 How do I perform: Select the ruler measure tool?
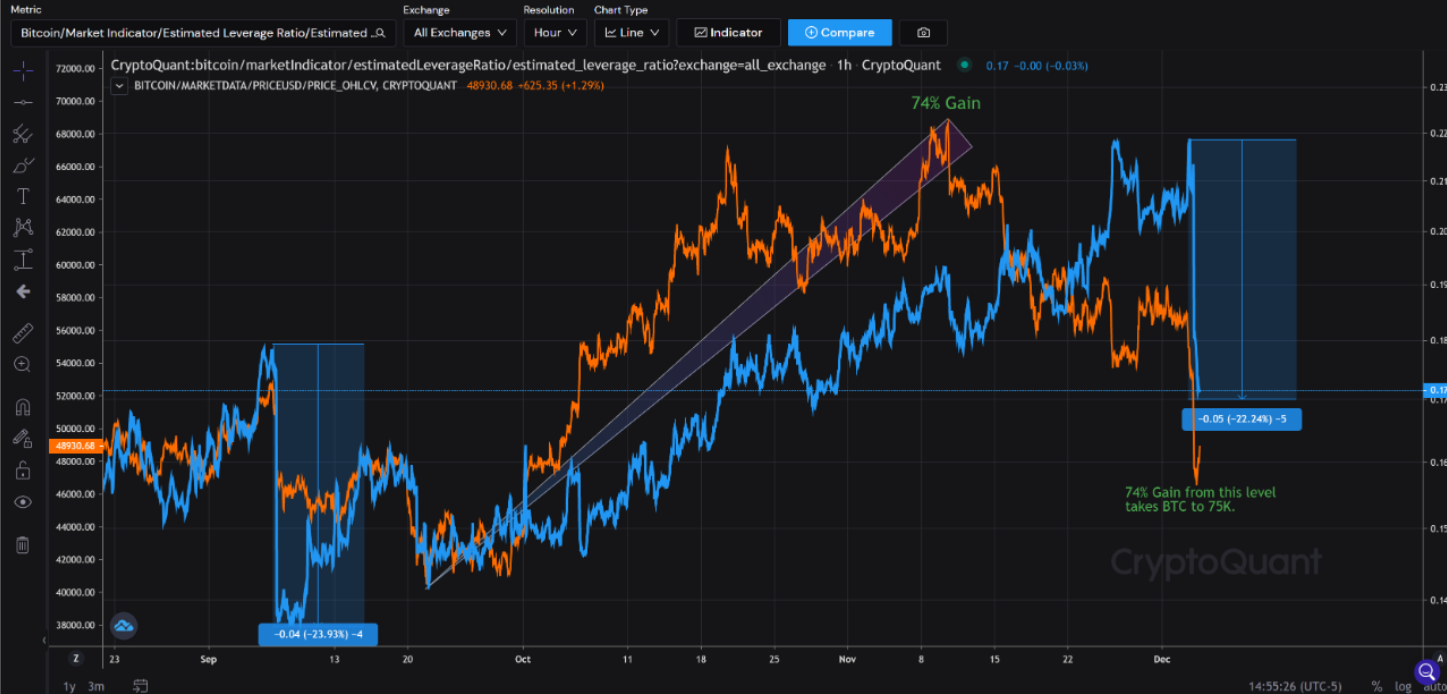22,333
